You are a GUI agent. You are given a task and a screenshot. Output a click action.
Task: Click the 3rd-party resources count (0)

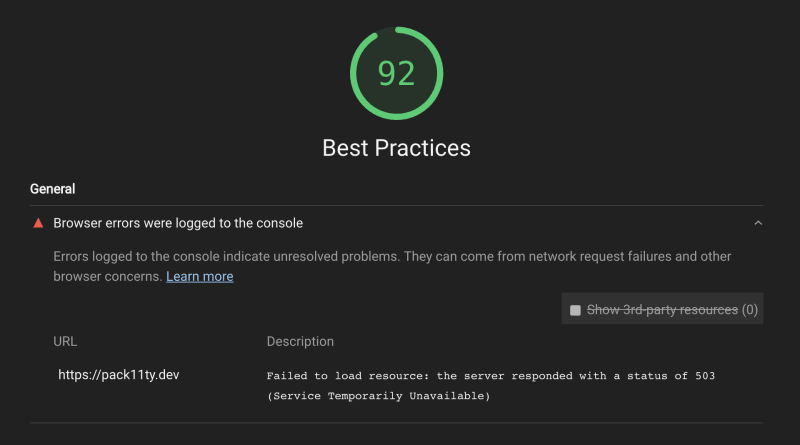[x=749, y=310]
